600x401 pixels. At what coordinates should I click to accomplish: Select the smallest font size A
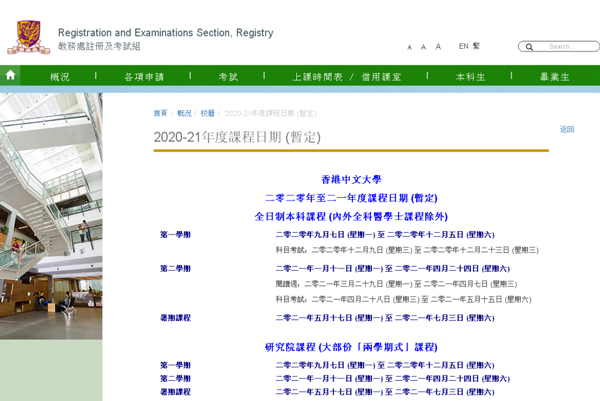click(x=409, y=47)
